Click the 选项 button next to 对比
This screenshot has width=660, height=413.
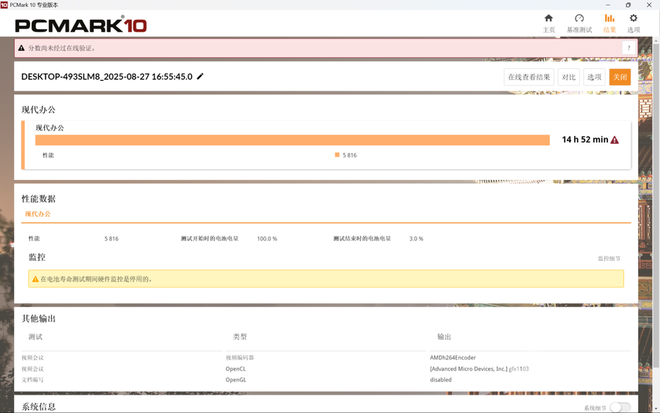click(594, 77)
